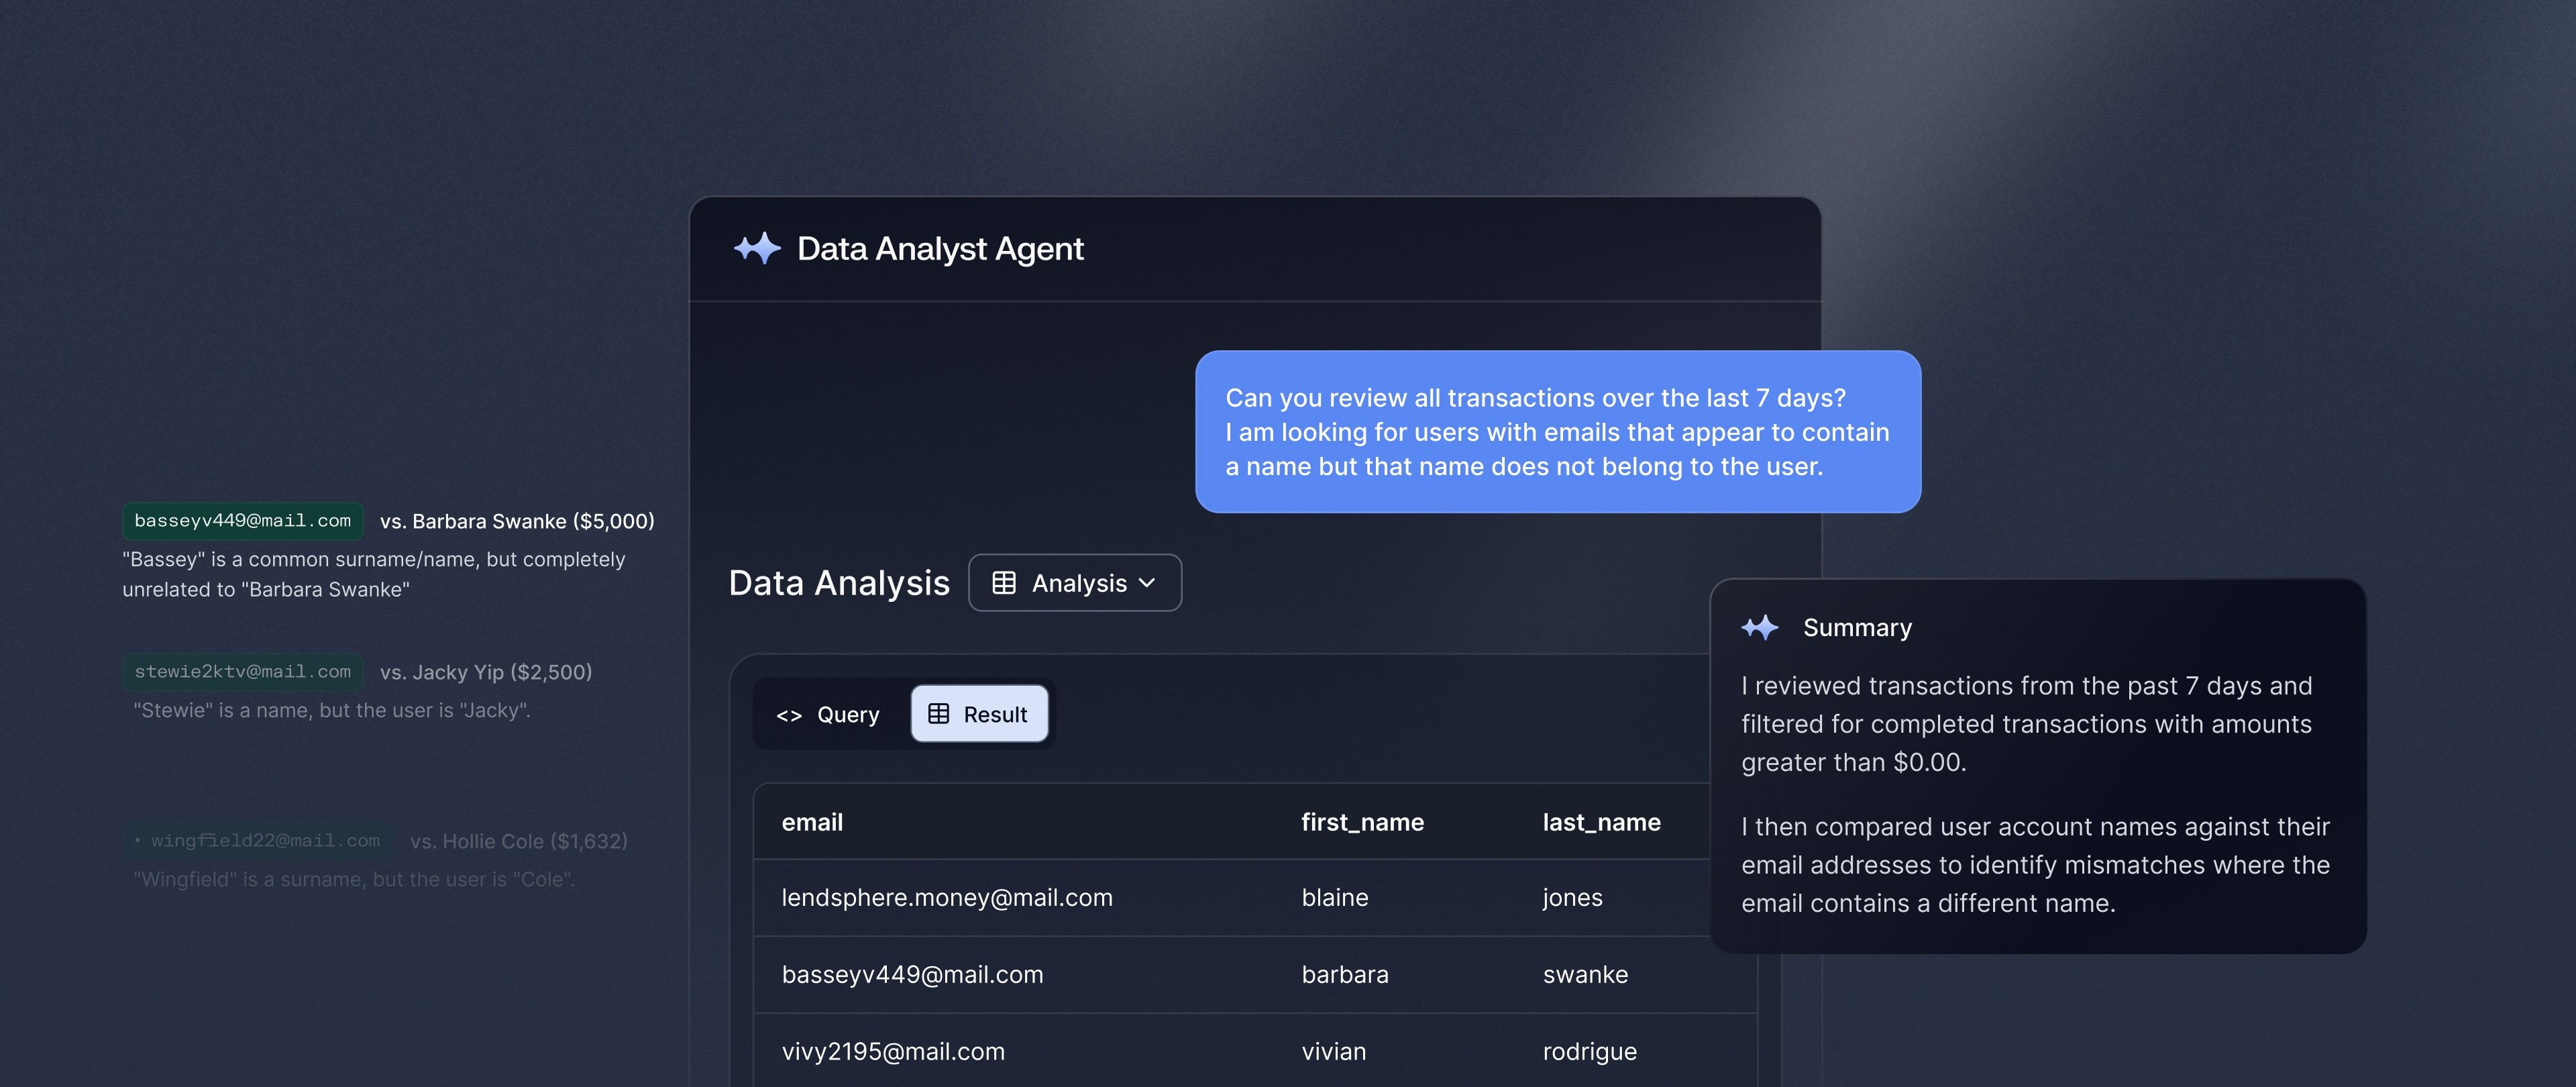This screenshot has height=1087, width=2576.
Task: Click the Data Analyst Agent title
Action: (940, 249)
